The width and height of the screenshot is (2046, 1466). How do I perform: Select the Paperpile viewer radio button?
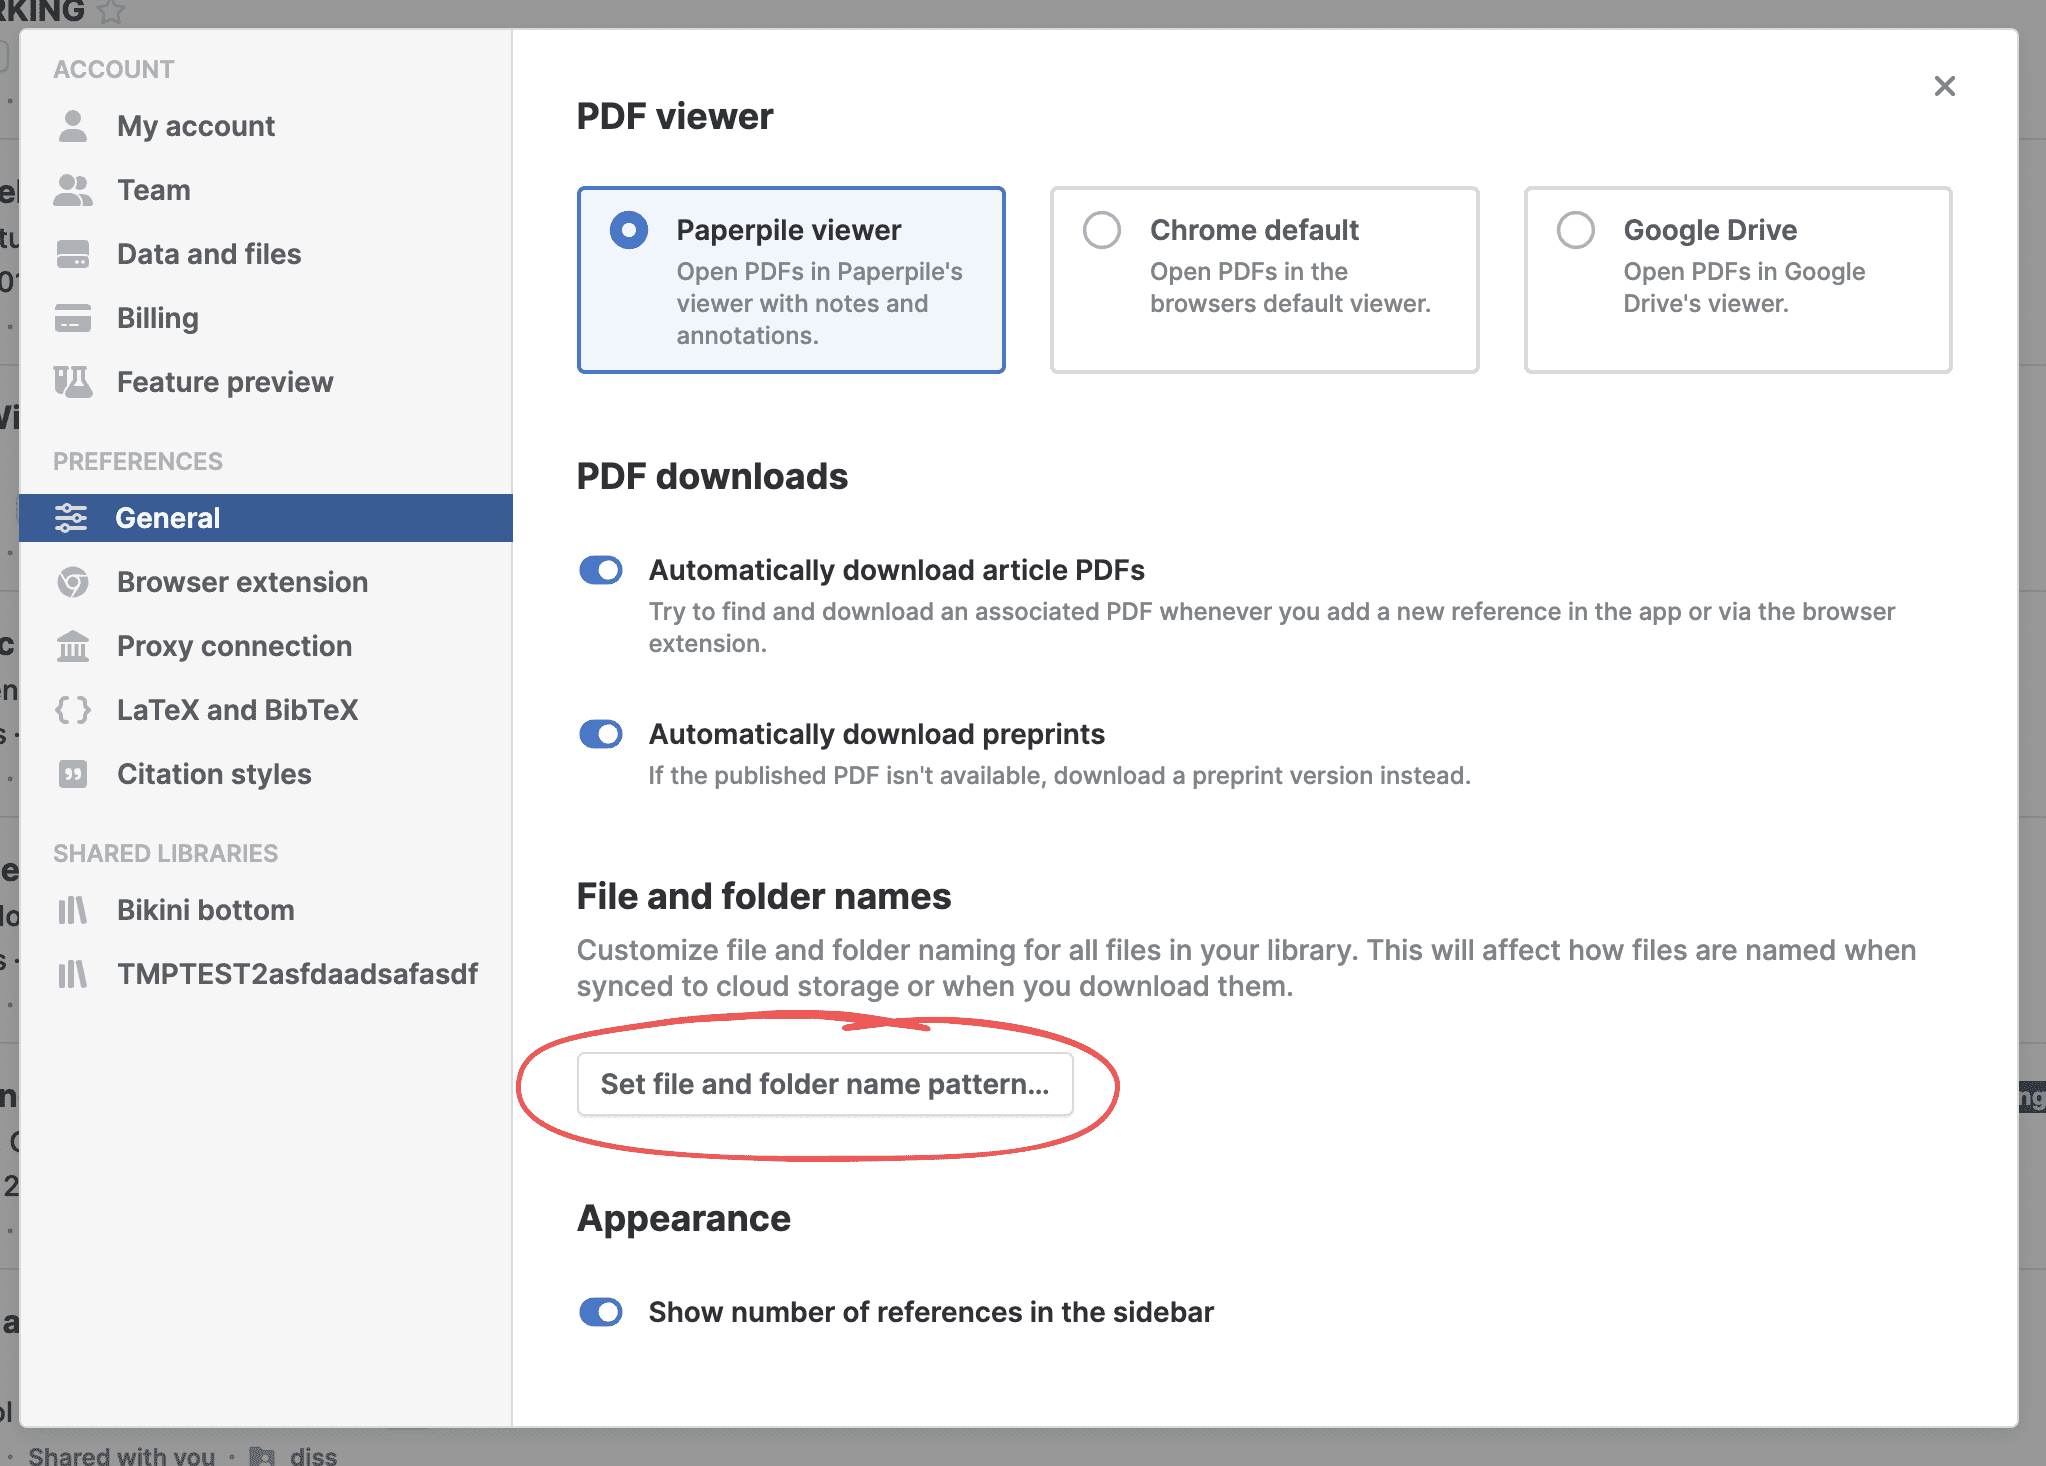pos(629,230)
